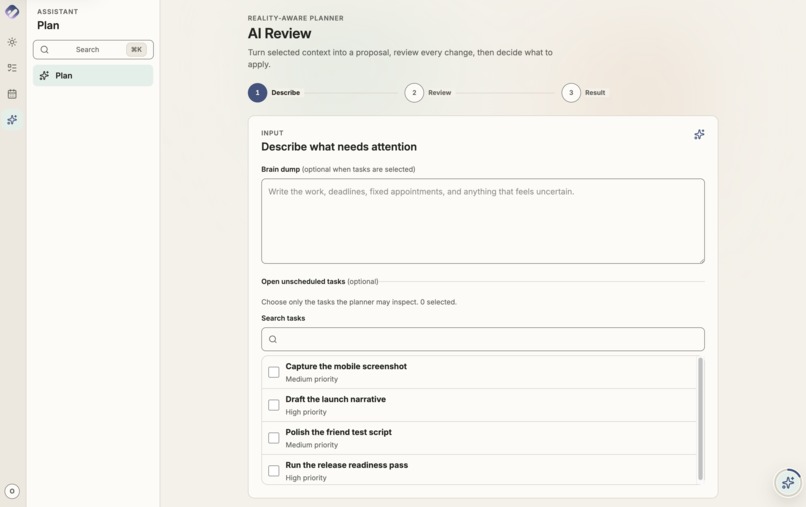
Task: Click 'Medium priority' under Capture the mobile screenshot
Action: 312,379
